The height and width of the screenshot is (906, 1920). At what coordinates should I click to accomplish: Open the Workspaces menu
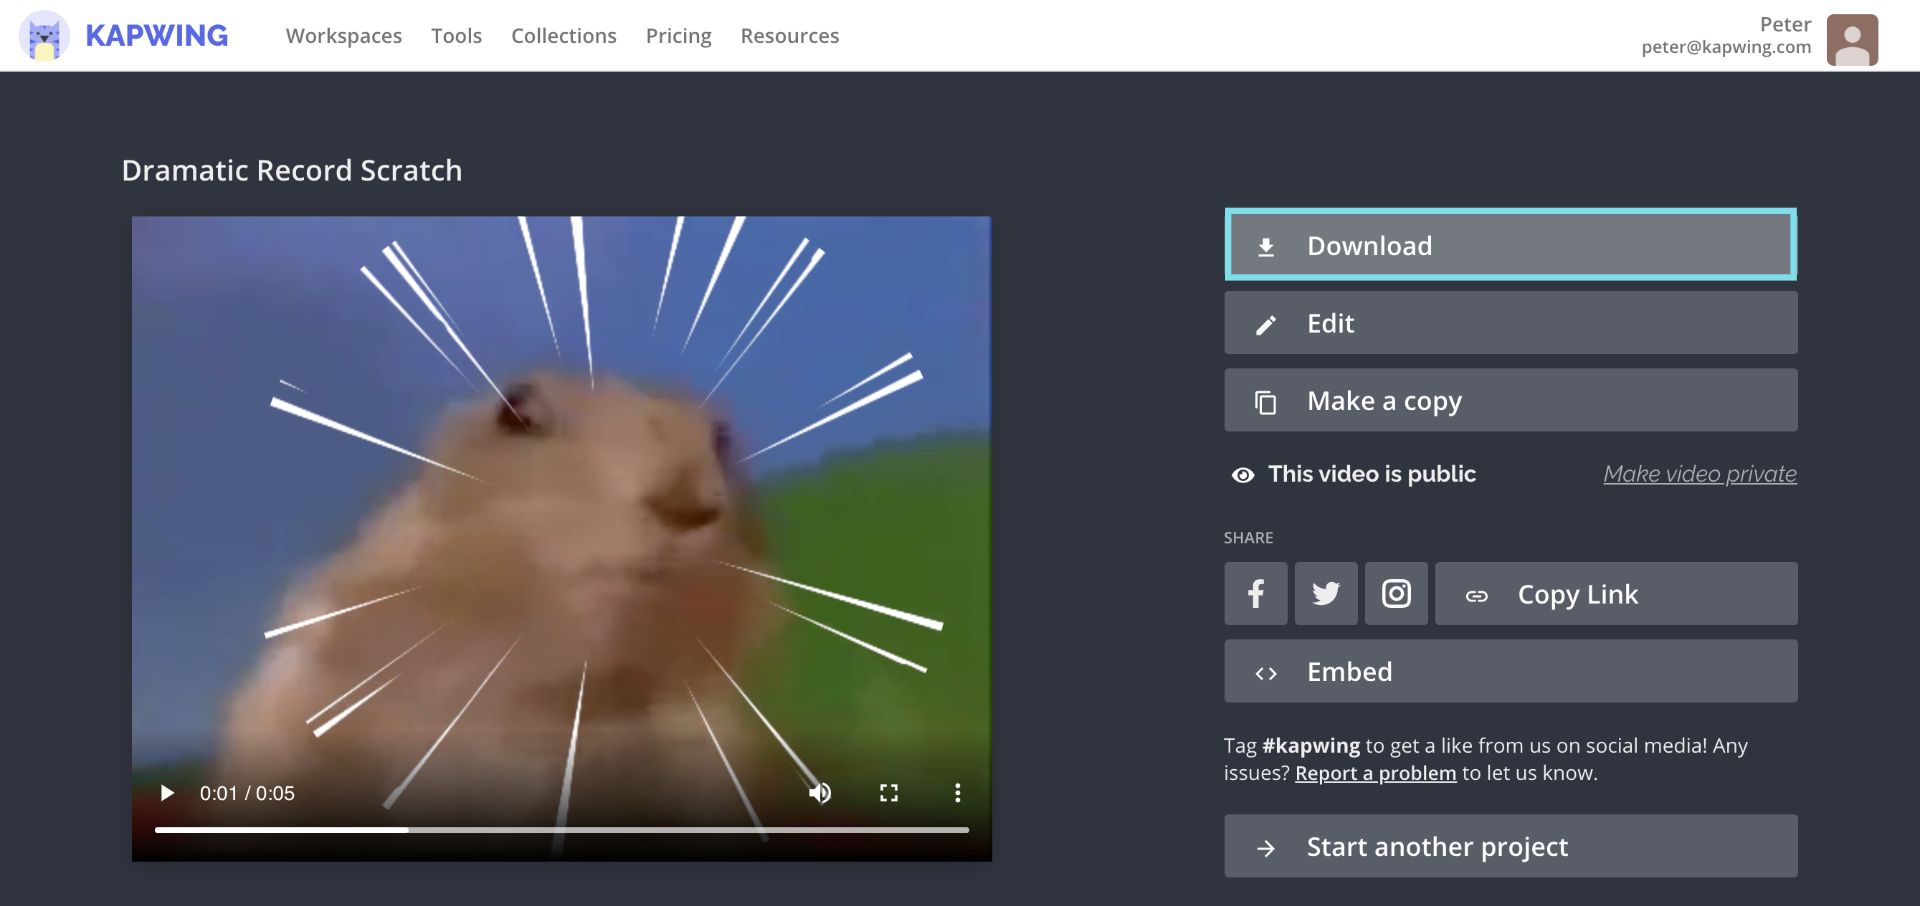[x=344, y=36]
